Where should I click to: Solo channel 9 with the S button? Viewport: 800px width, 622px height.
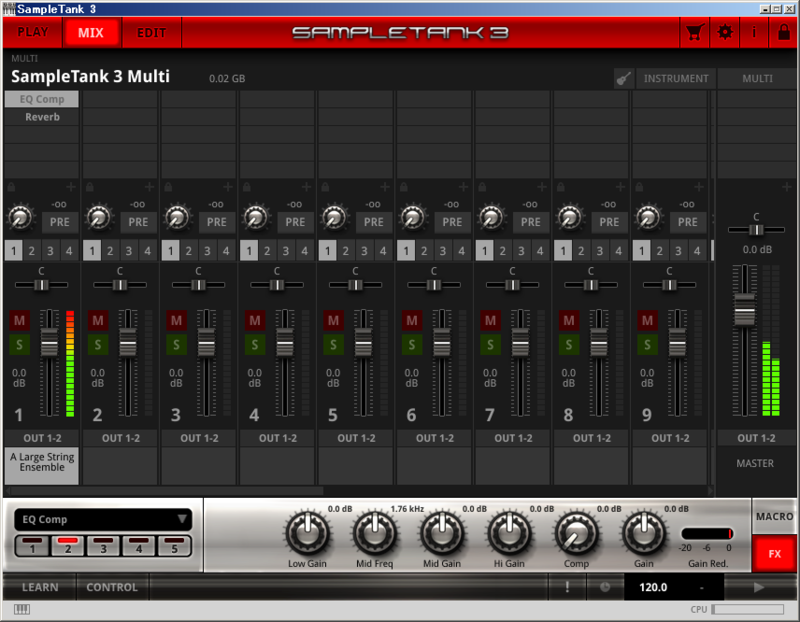click(647, 345)
